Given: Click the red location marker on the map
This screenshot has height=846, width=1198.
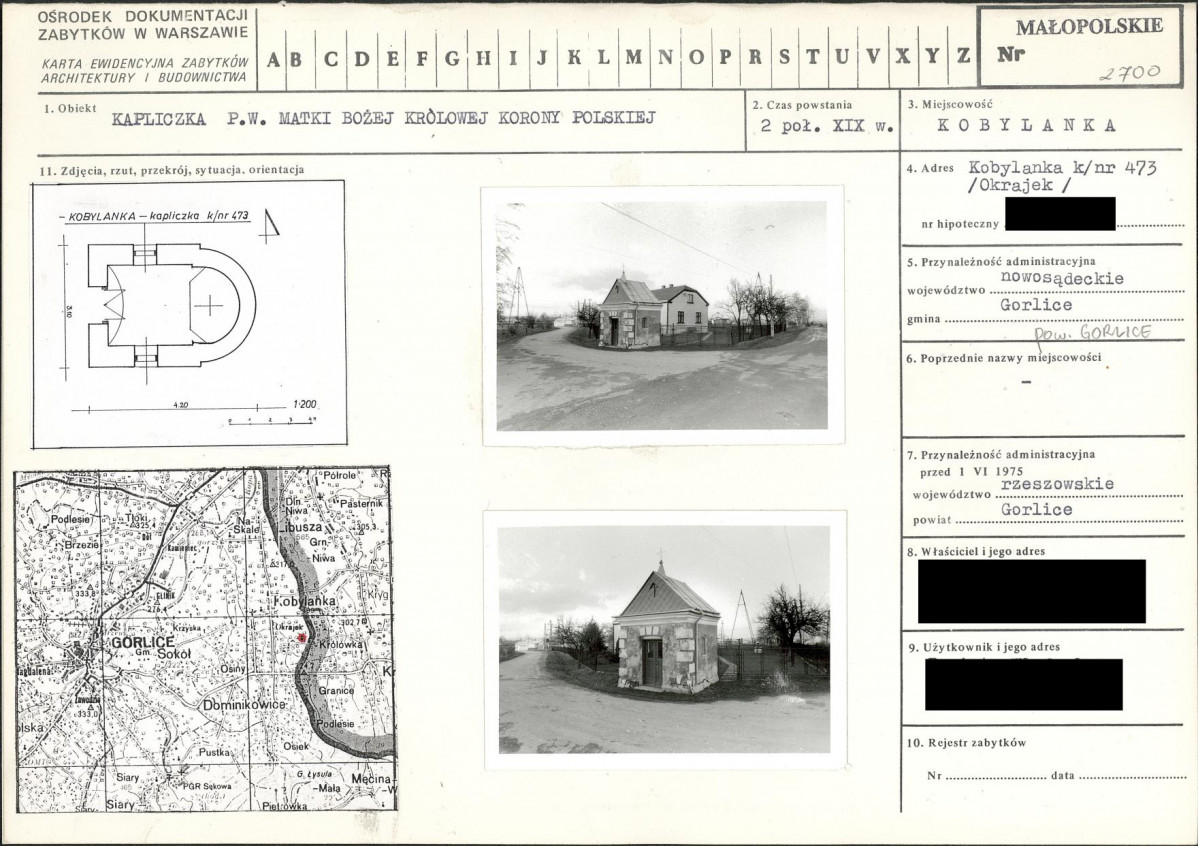Looking at the screenshot, I should (302, 637).
